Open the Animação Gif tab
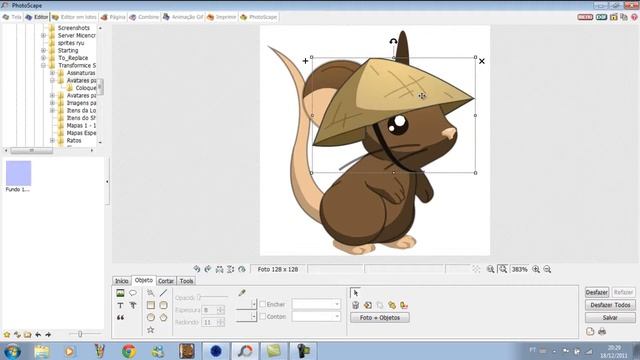 (182, 17)
